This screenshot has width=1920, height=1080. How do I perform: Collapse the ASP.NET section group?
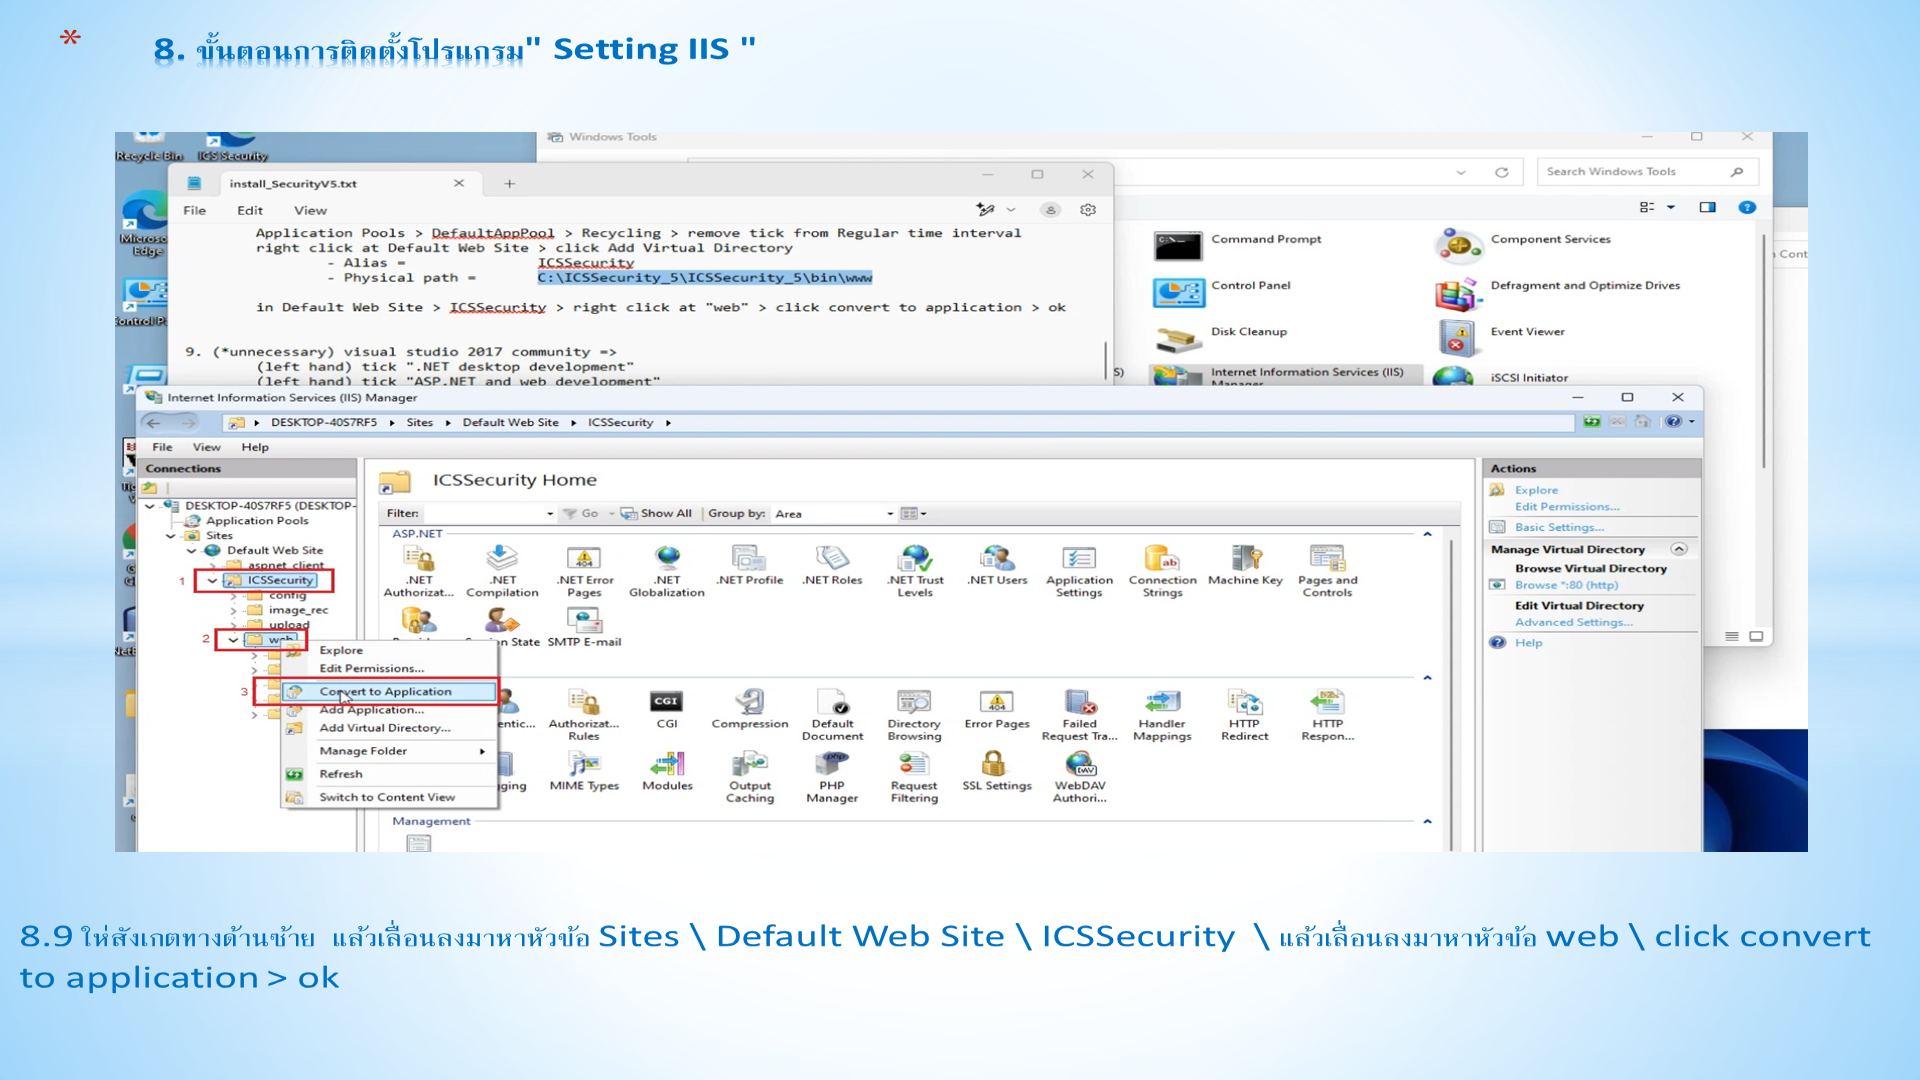(1427, 534)
